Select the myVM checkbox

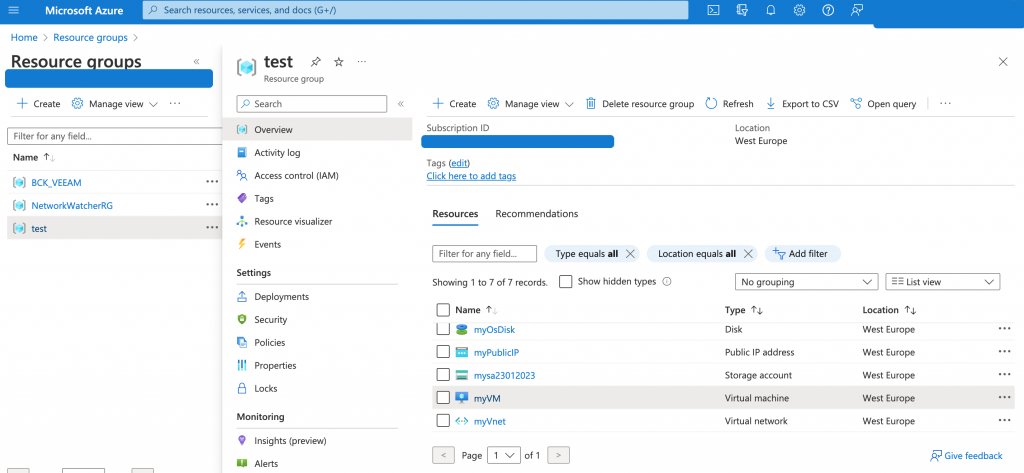tap(443, 397)
